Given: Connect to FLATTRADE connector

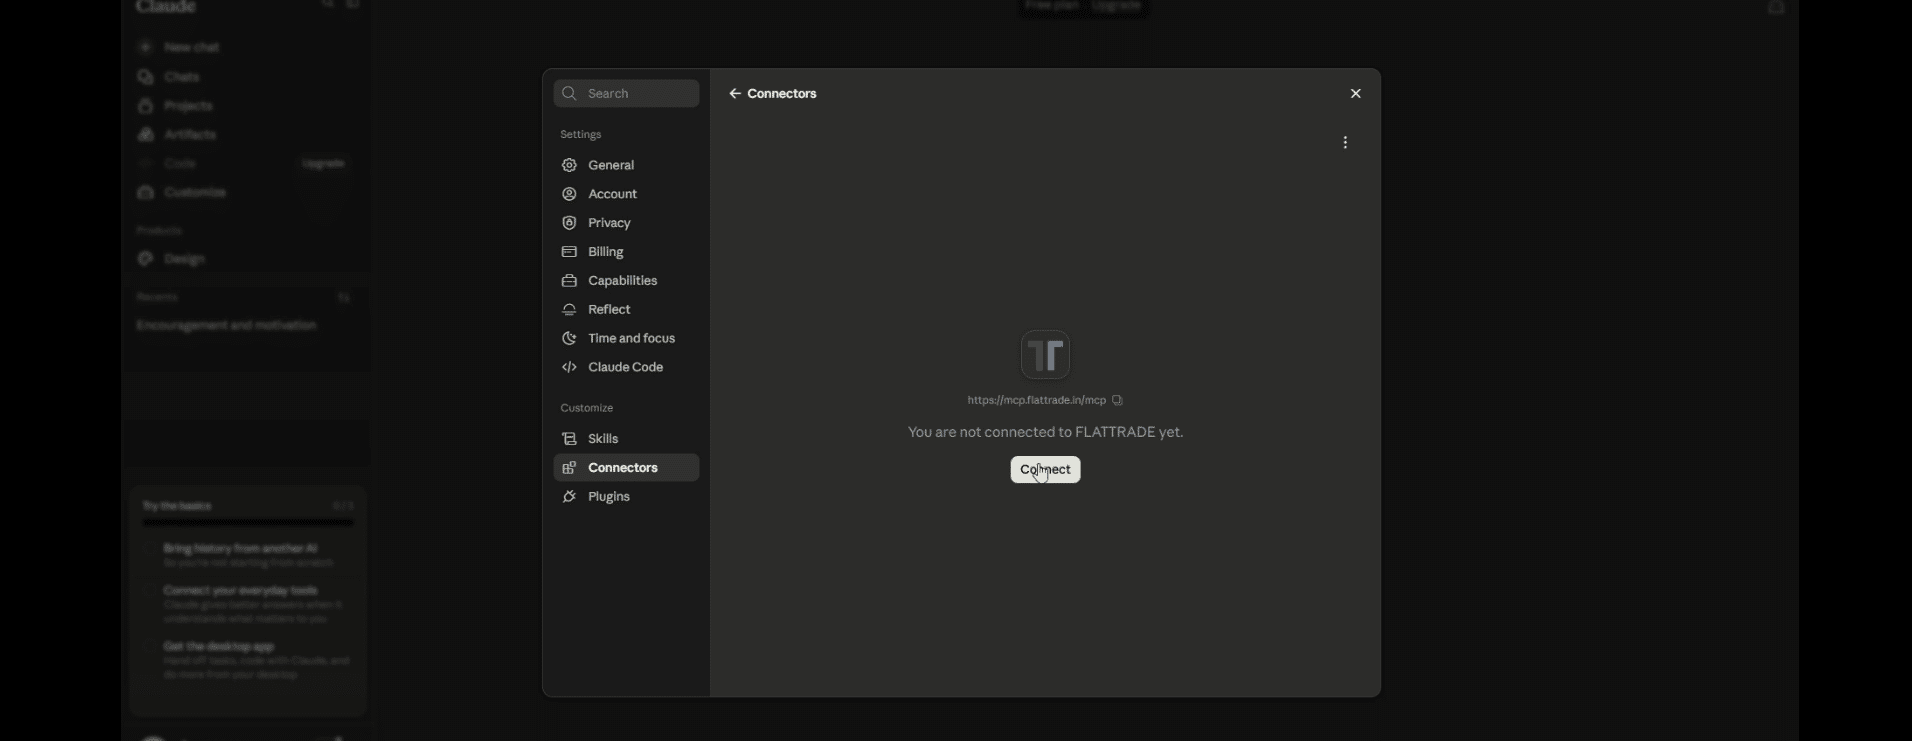Looking at the screenshot, I should tap(1045, 470).
